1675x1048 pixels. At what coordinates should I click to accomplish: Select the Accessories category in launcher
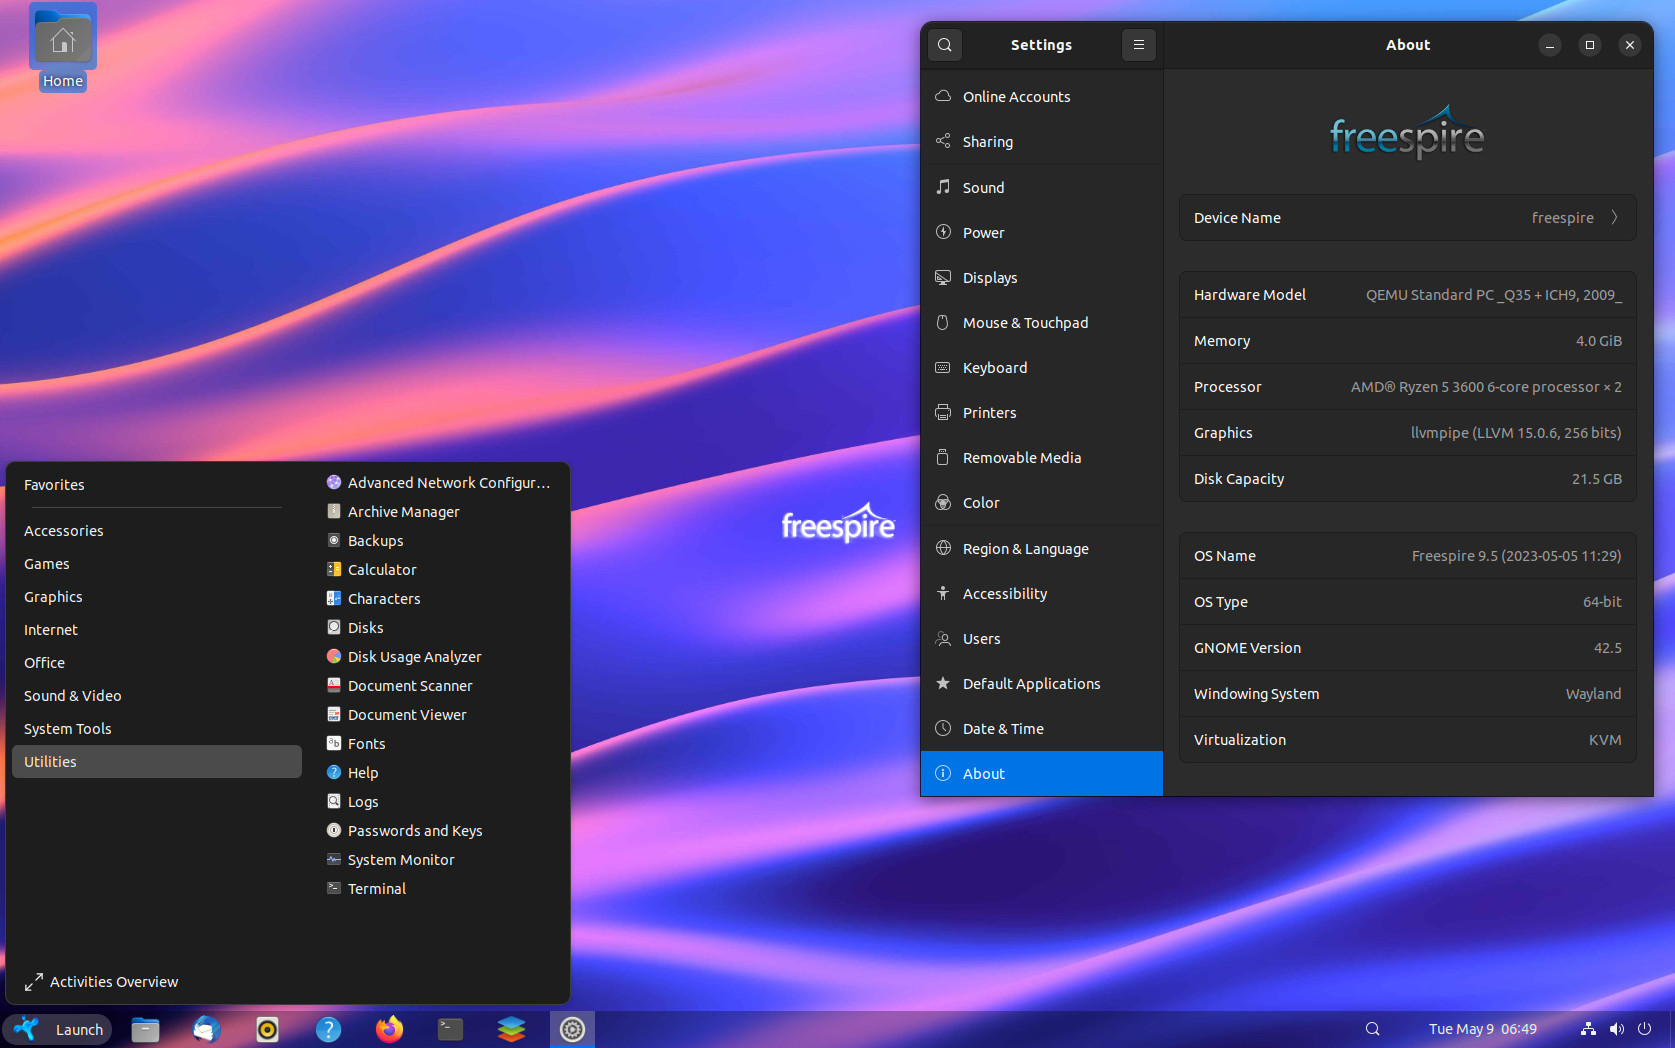(157, 531)
